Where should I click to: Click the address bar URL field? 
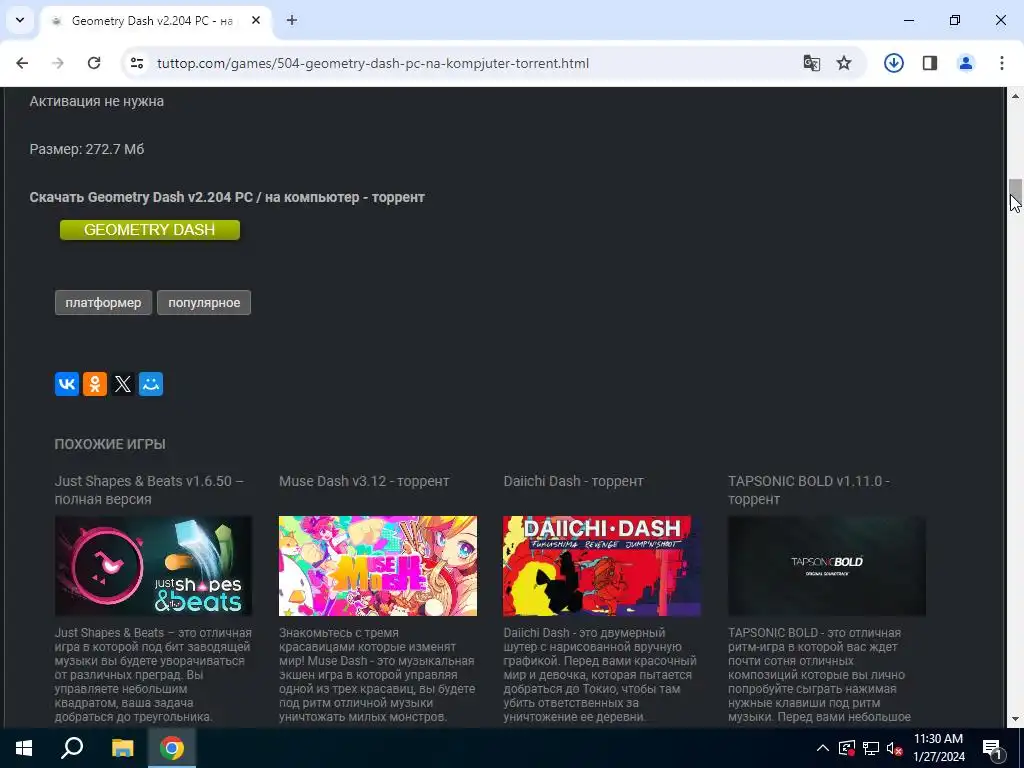(373, 63)
